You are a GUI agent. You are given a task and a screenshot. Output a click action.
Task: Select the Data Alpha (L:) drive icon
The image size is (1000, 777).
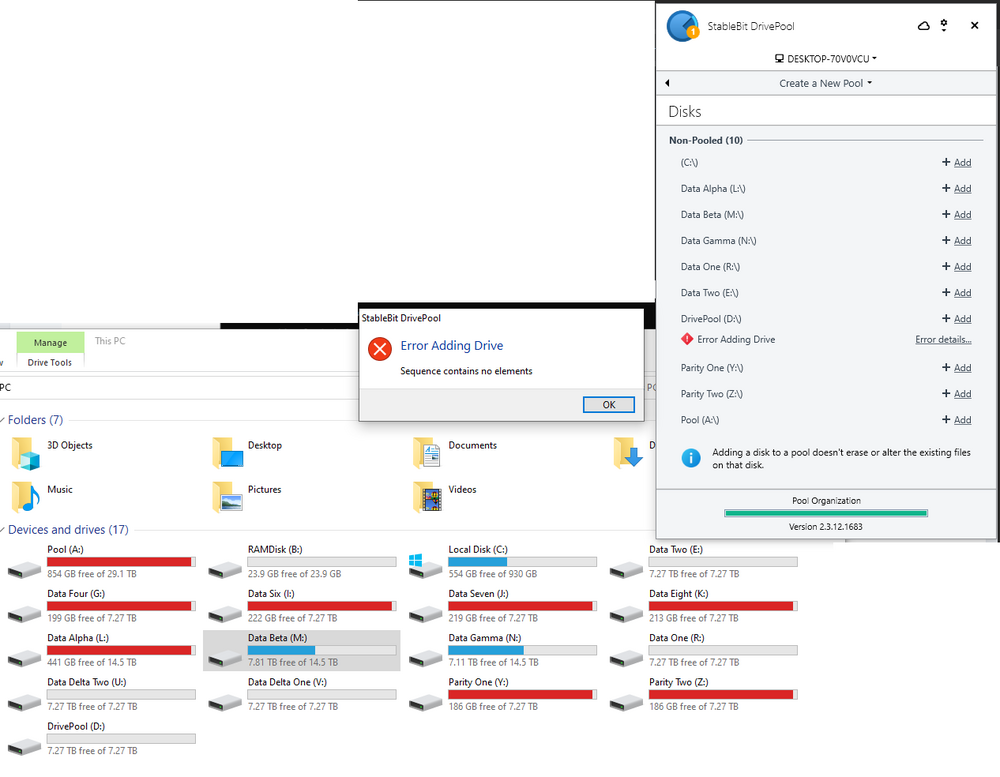click(24, 658)
